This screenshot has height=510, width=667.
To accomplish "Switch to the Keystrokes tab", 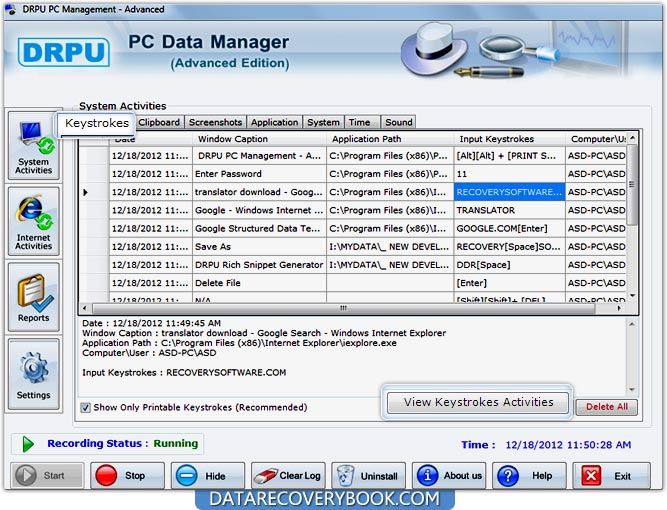I will tap(97, 124).
